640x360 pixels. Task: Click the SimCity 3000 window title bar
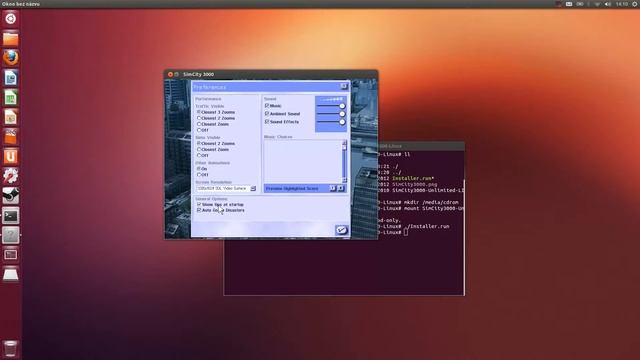pyautogui.click(x=271, y=74)
